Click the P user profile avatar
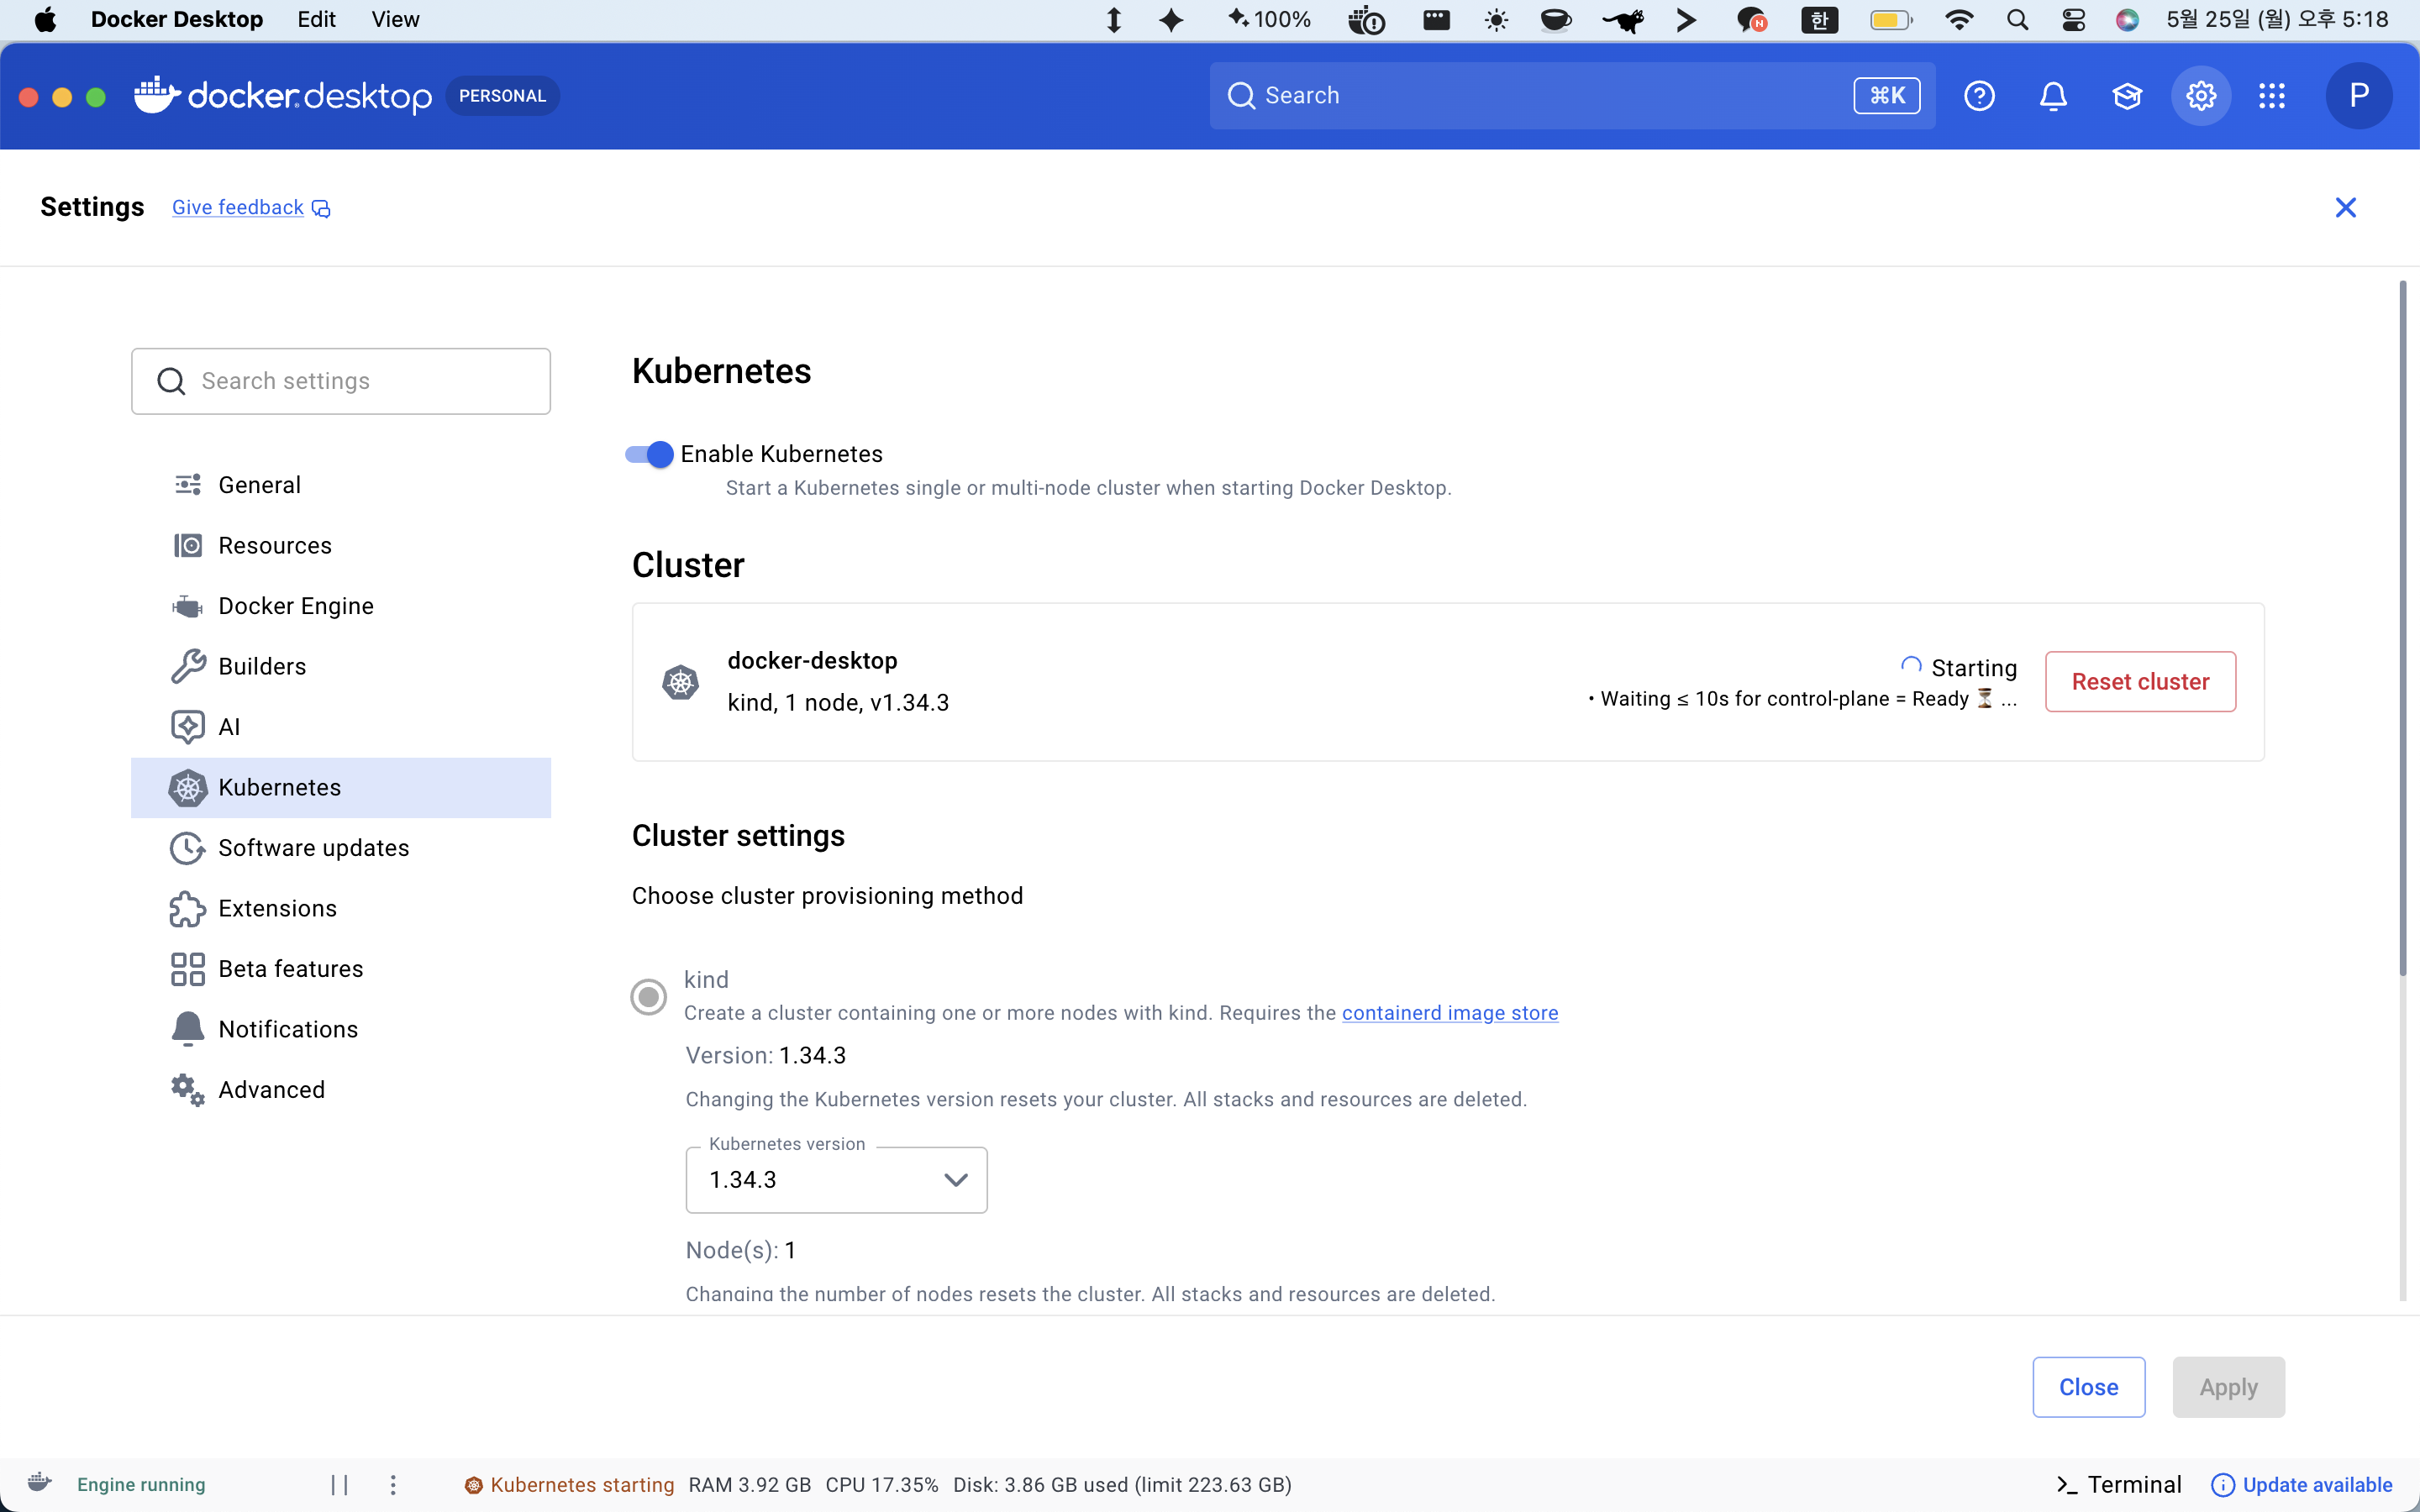This screenshot has width=2420, height=1512. 2358,96
